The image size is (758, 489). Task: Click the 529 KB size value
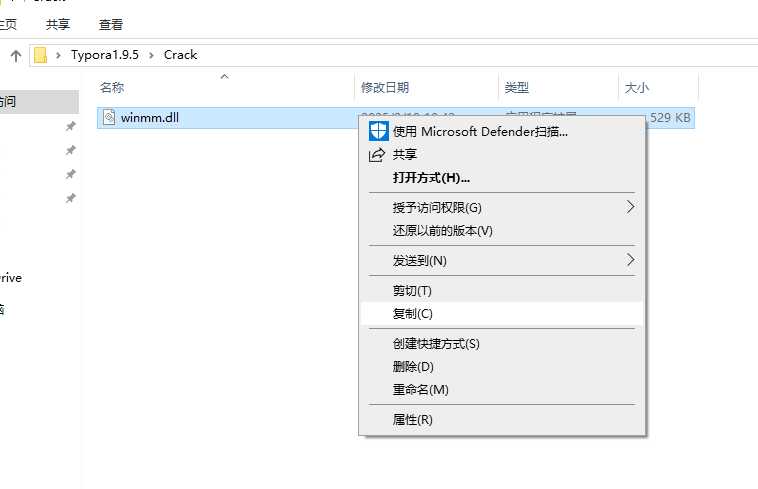pyautogui.click(x=670, y=117)
